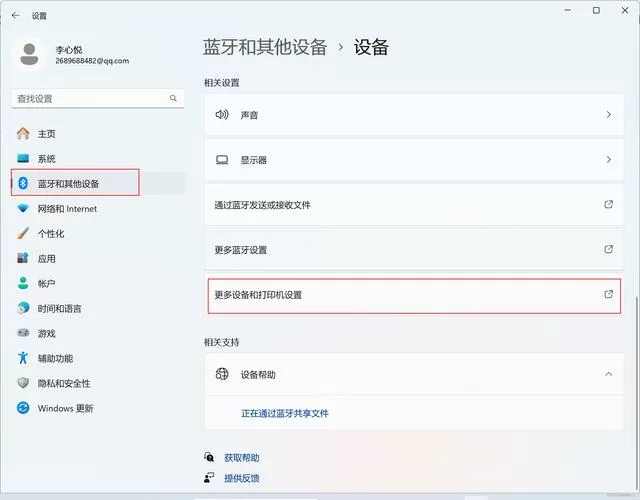Open 主页 in the sidebar

pos(98,134)
